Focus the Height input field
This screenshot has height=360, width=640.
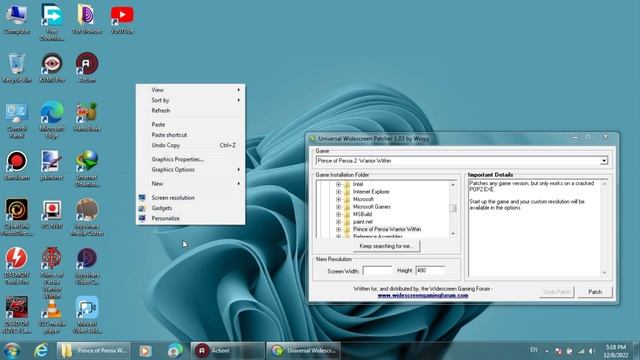(x=430, y=271)
